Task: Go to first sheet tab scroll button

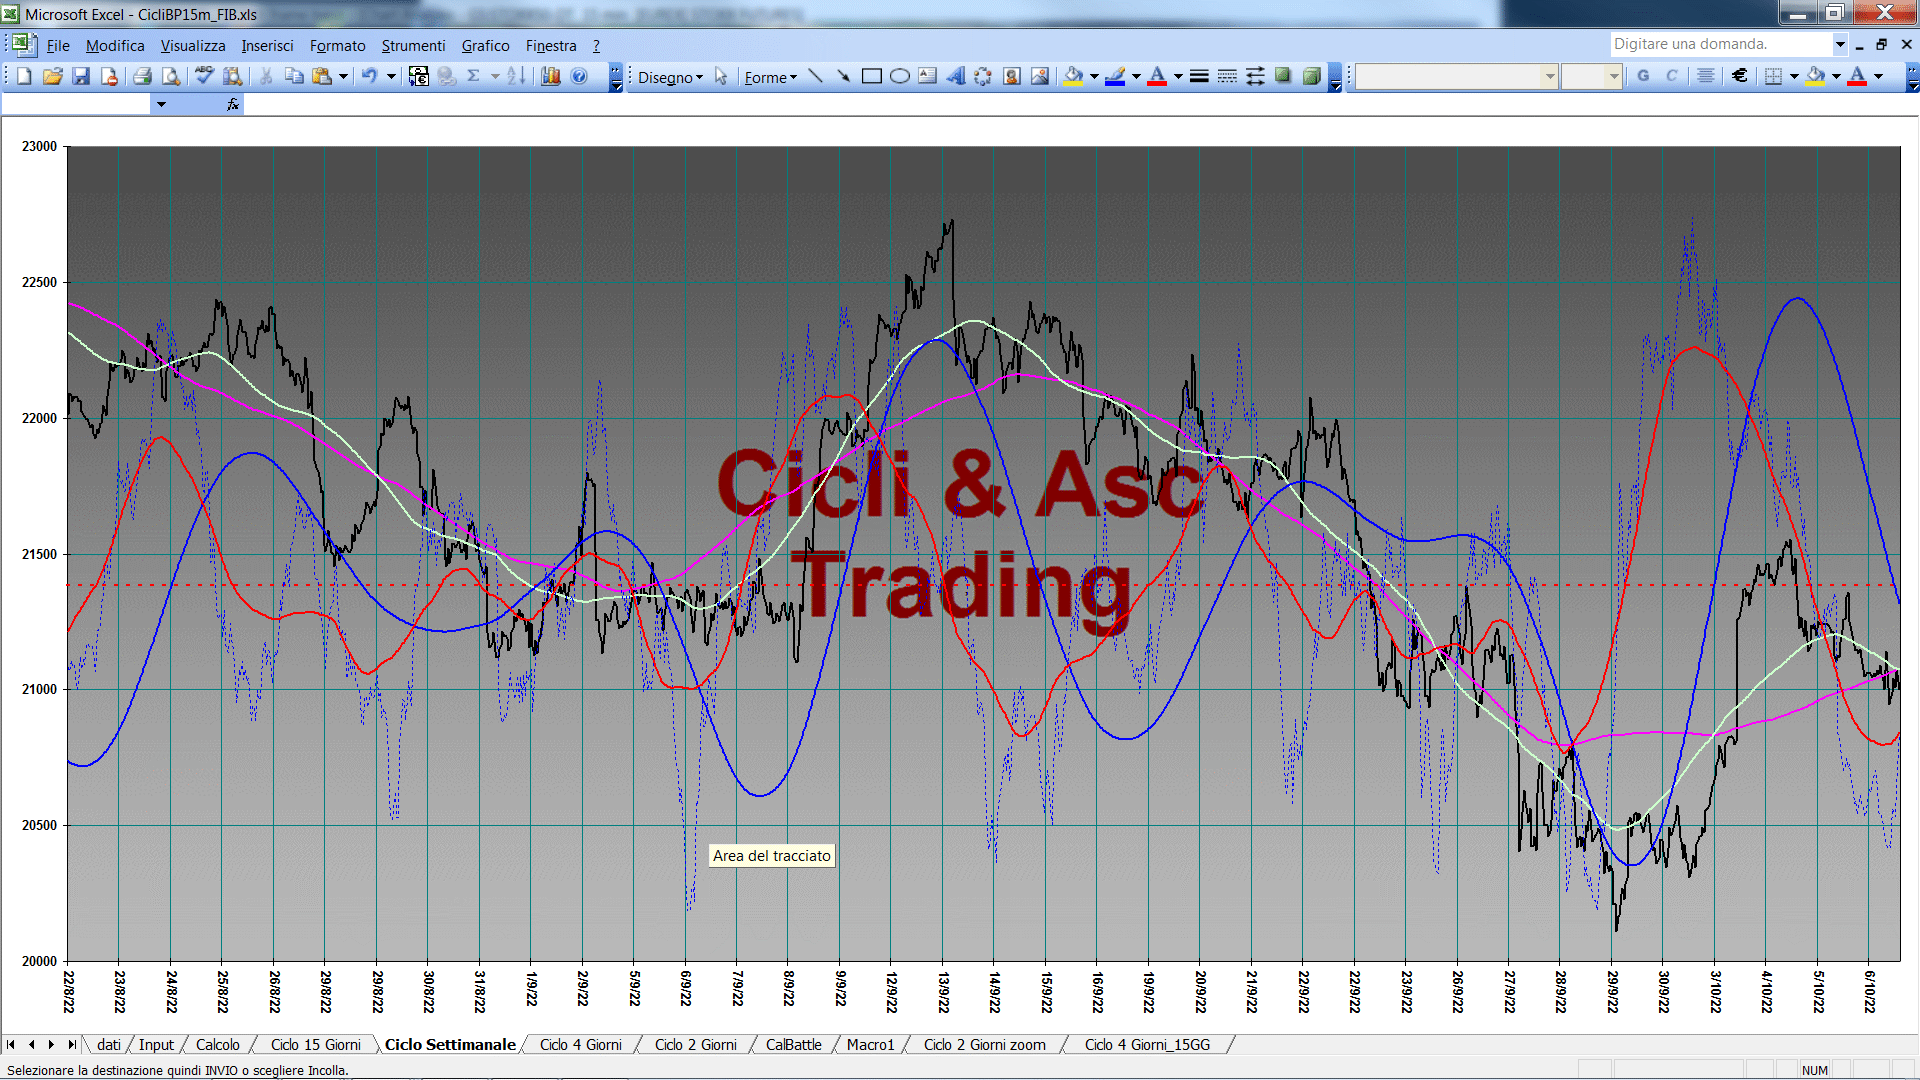Action: pos(11,1045)
